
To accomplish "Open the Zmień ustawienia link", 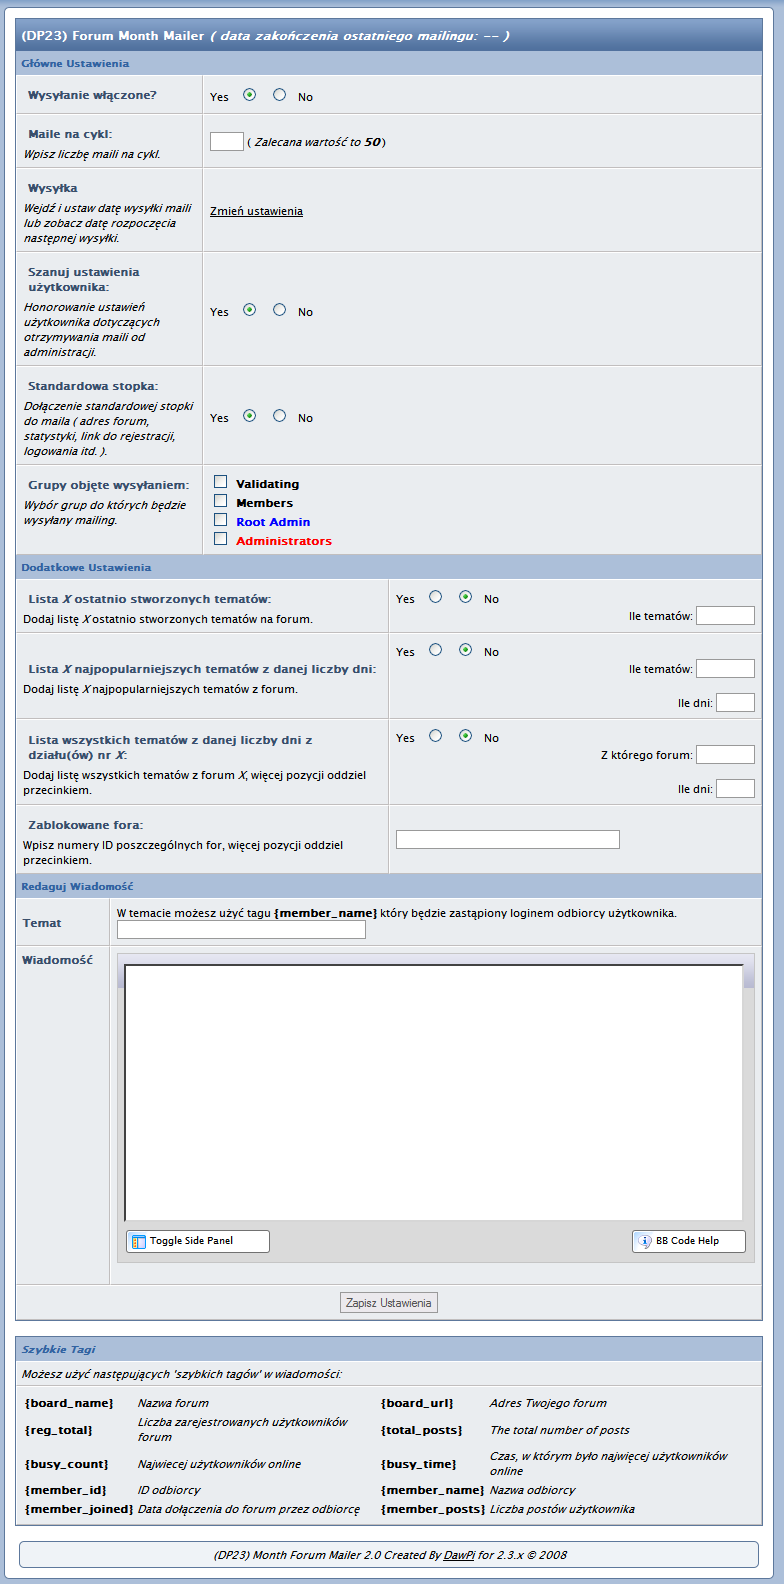I will coord(256,211).
